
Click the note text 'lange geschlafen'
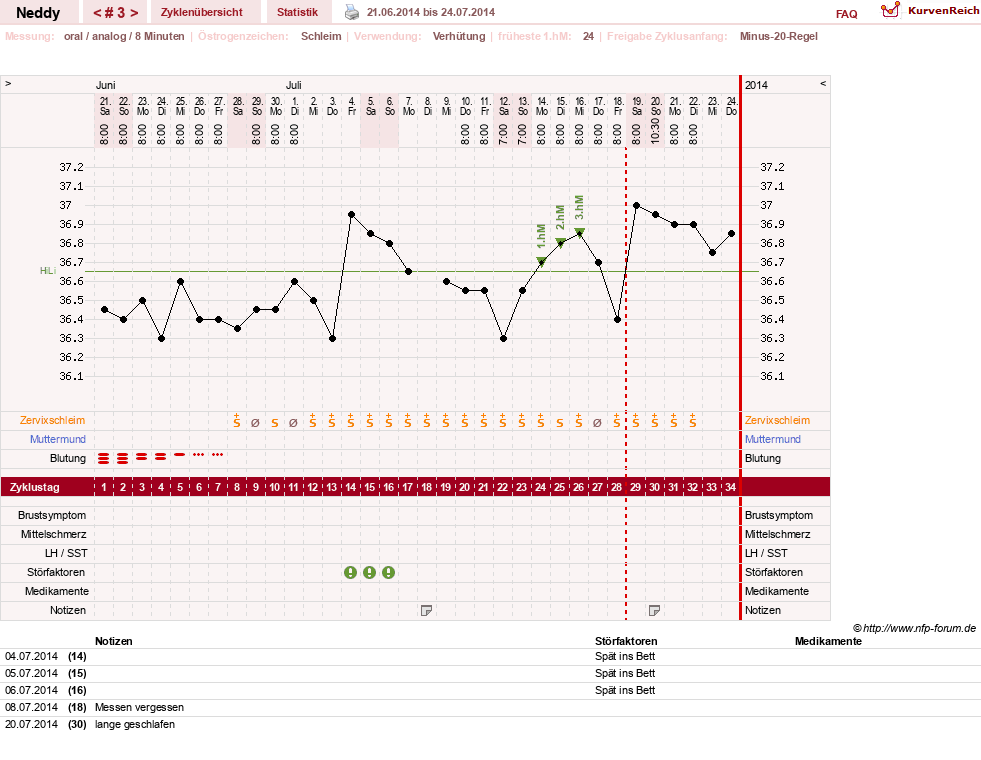[135, 724]
